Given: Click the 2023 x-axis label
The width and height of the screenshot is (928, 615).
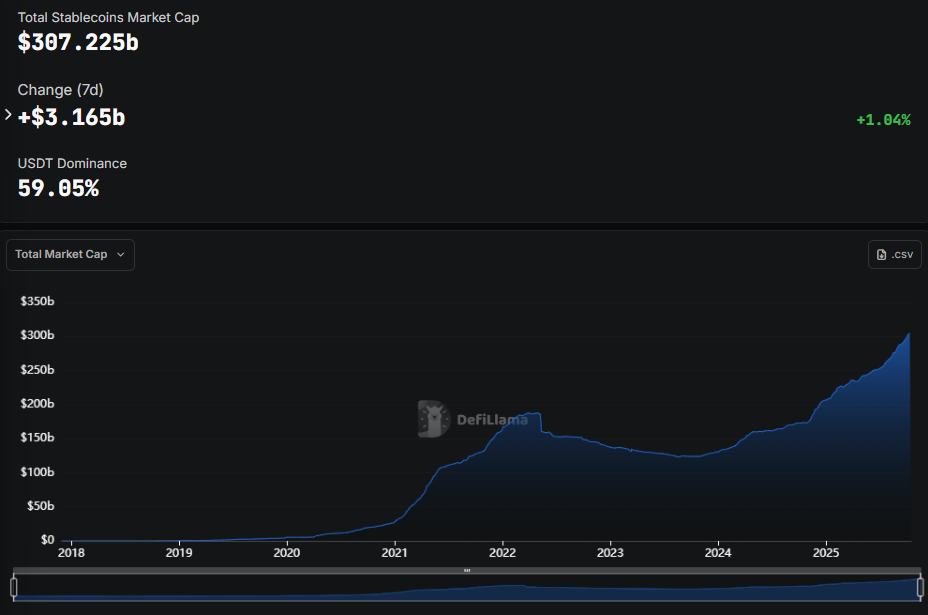Looking at the screenshot, I should pyautogui.click(x=610, y=553).
